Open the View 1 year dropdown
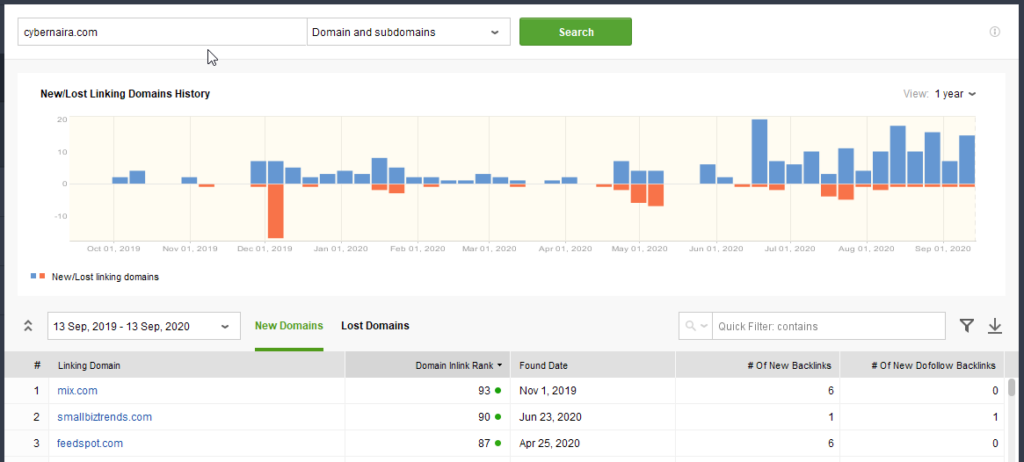 954,94
